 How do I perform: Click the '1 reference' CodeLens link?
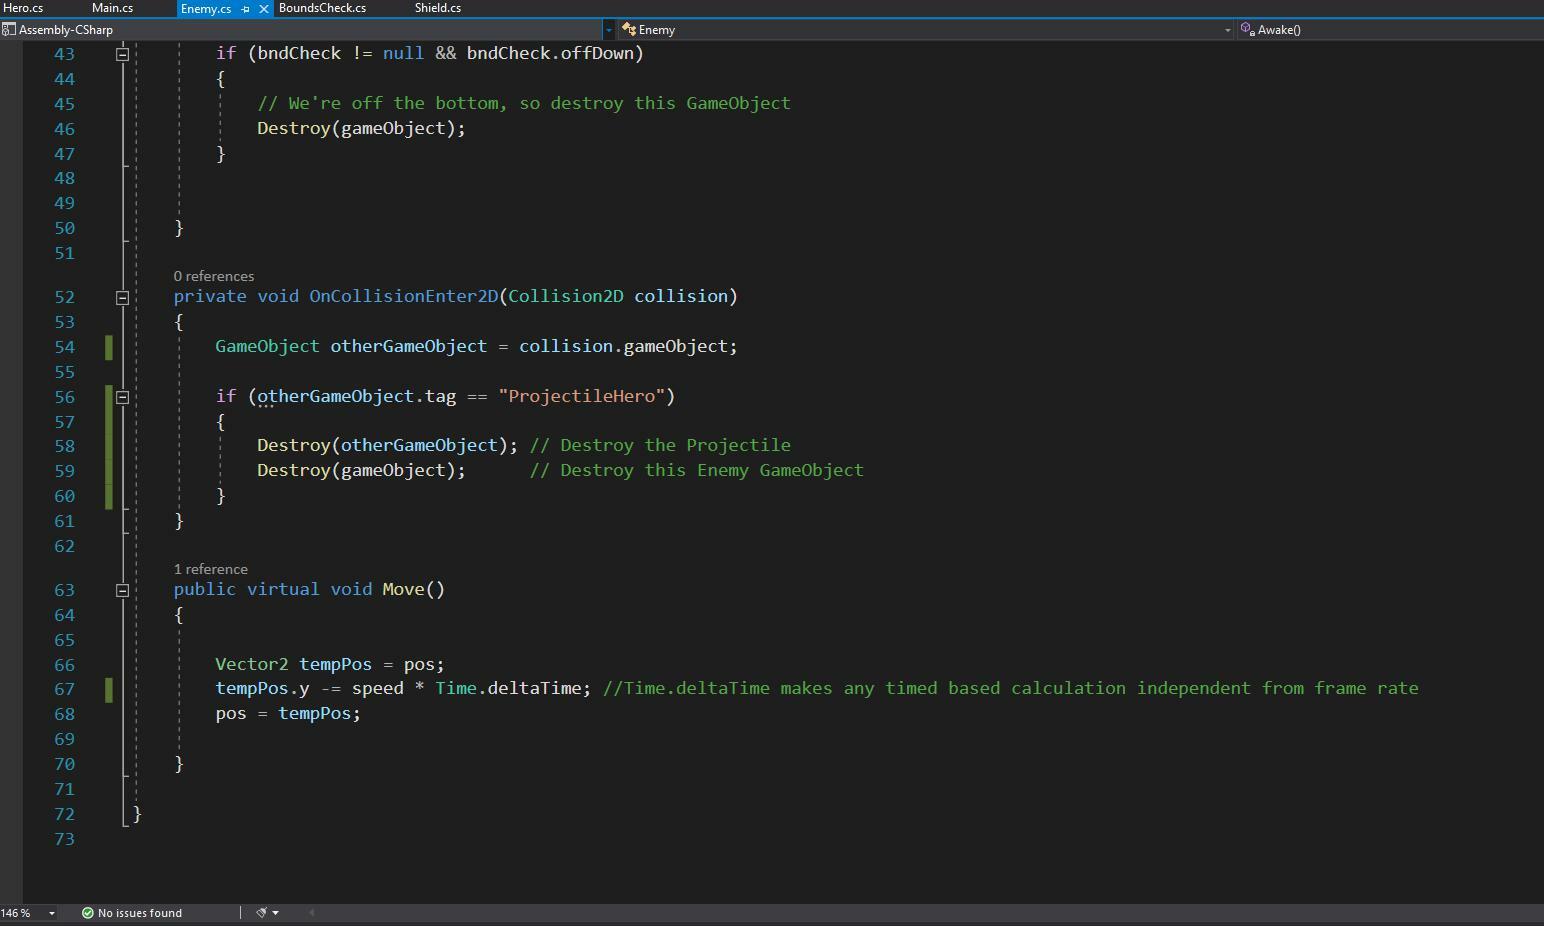(211, 569)
